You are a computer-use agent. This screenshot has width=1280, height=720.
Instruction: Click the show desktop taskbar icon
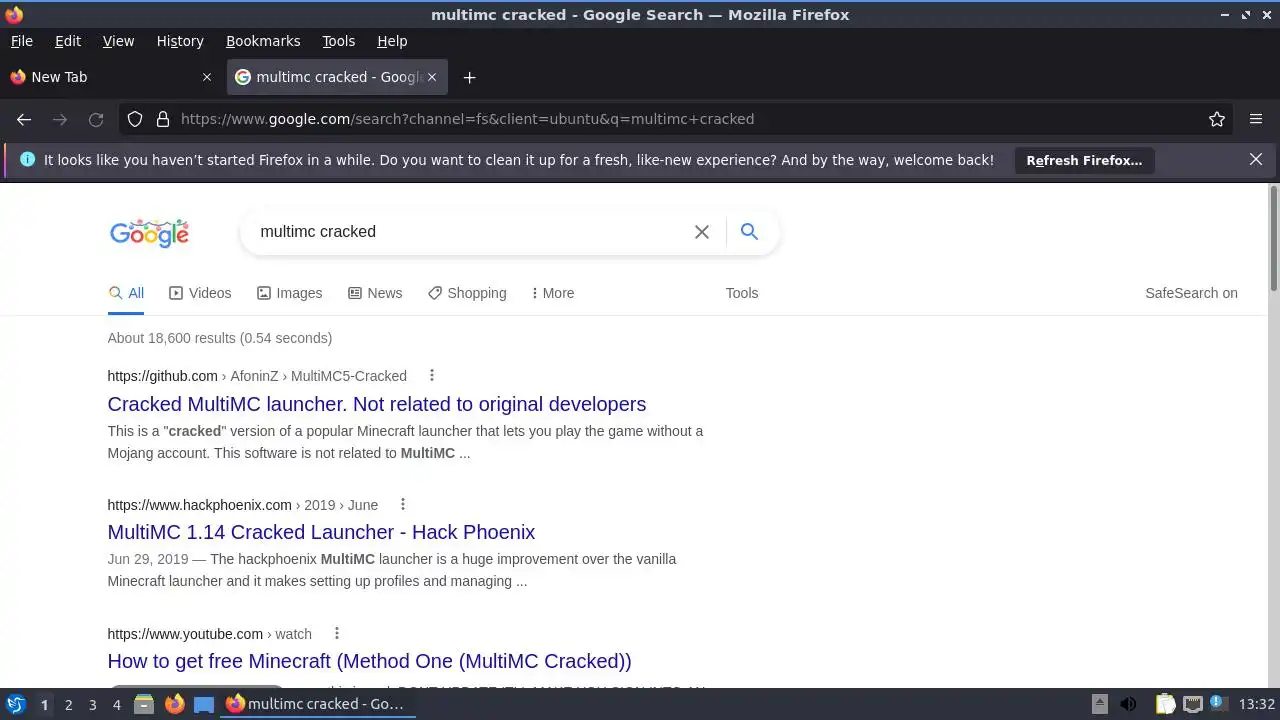tap(204, 704)
